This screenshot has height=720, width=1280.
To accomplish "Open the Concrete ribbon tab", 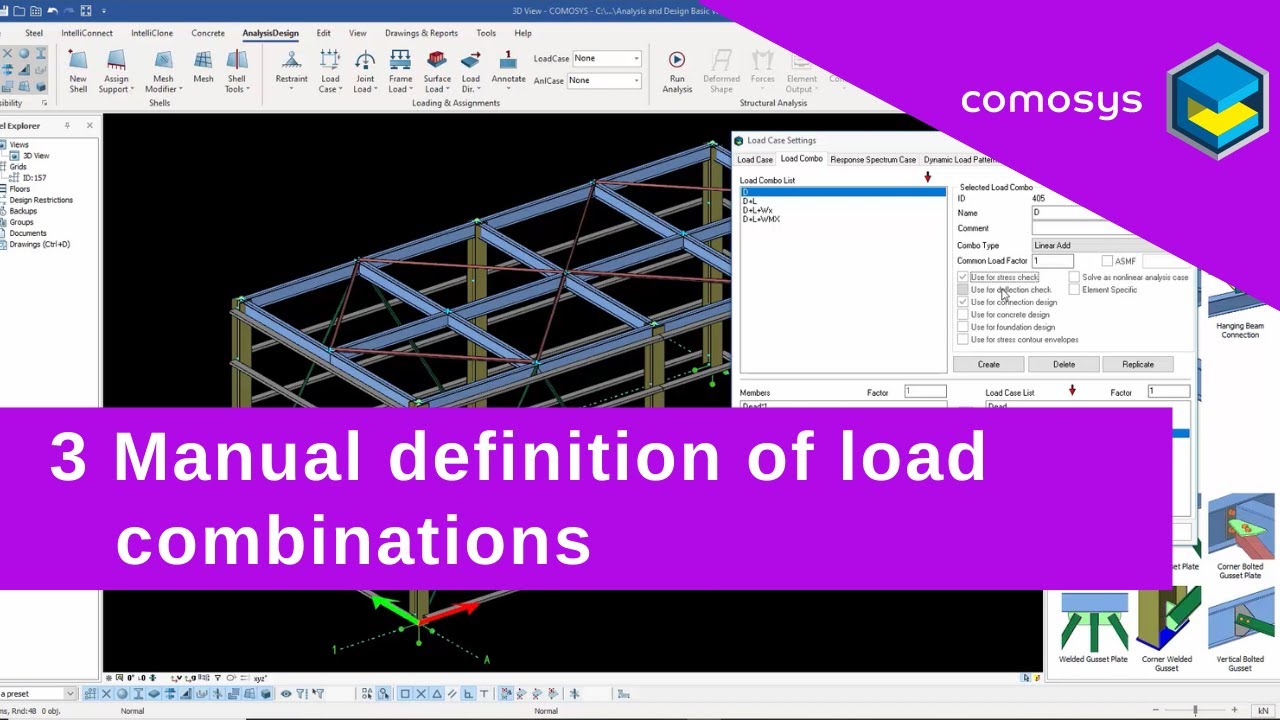I will coord(208,33).
